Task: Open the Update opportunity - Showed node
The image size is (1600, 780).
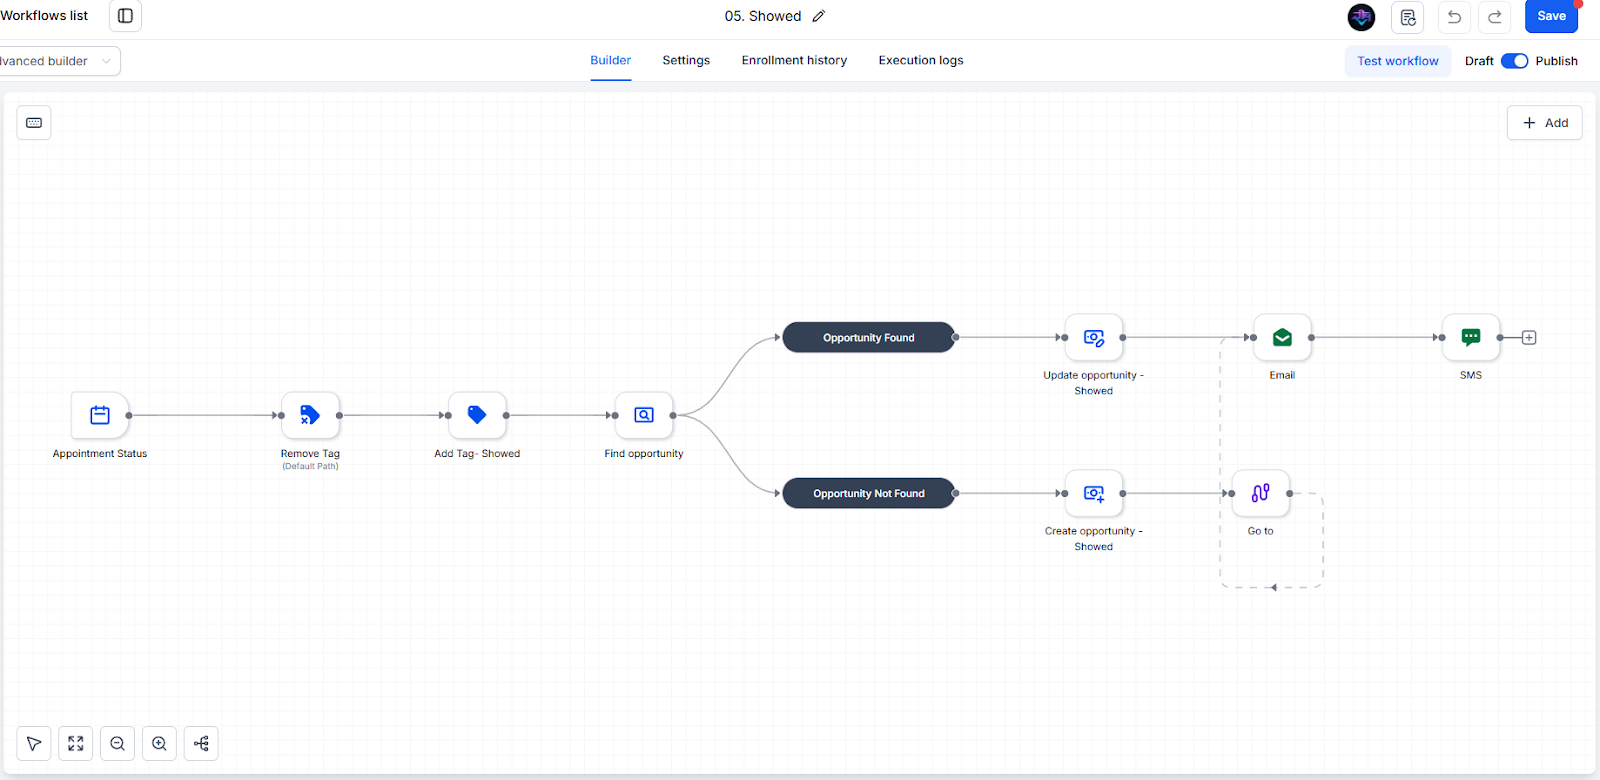Action: click(x=1094, y=338)
